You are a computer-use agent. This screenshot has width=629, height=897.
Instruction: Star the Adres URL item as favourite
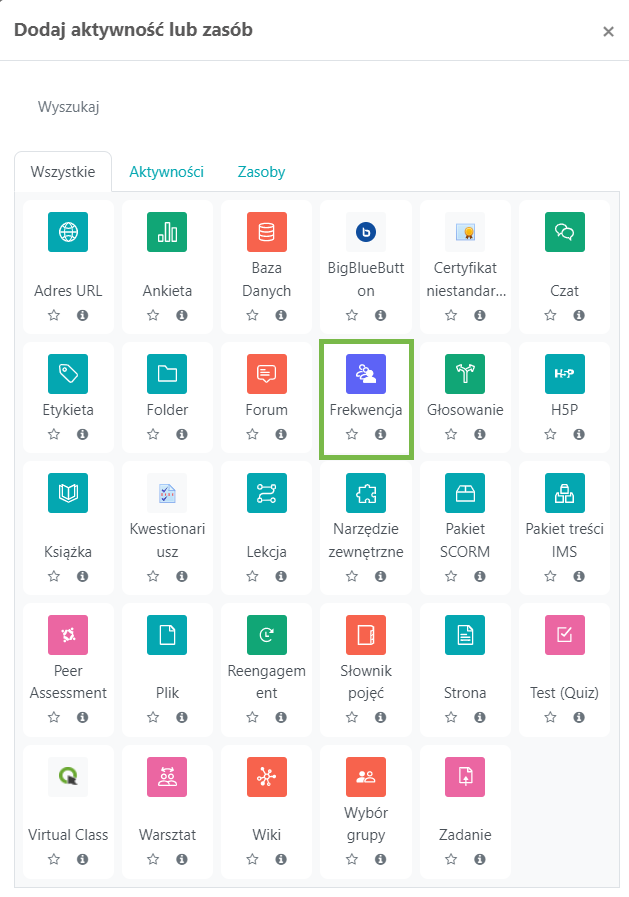click(x=54, y=315)
